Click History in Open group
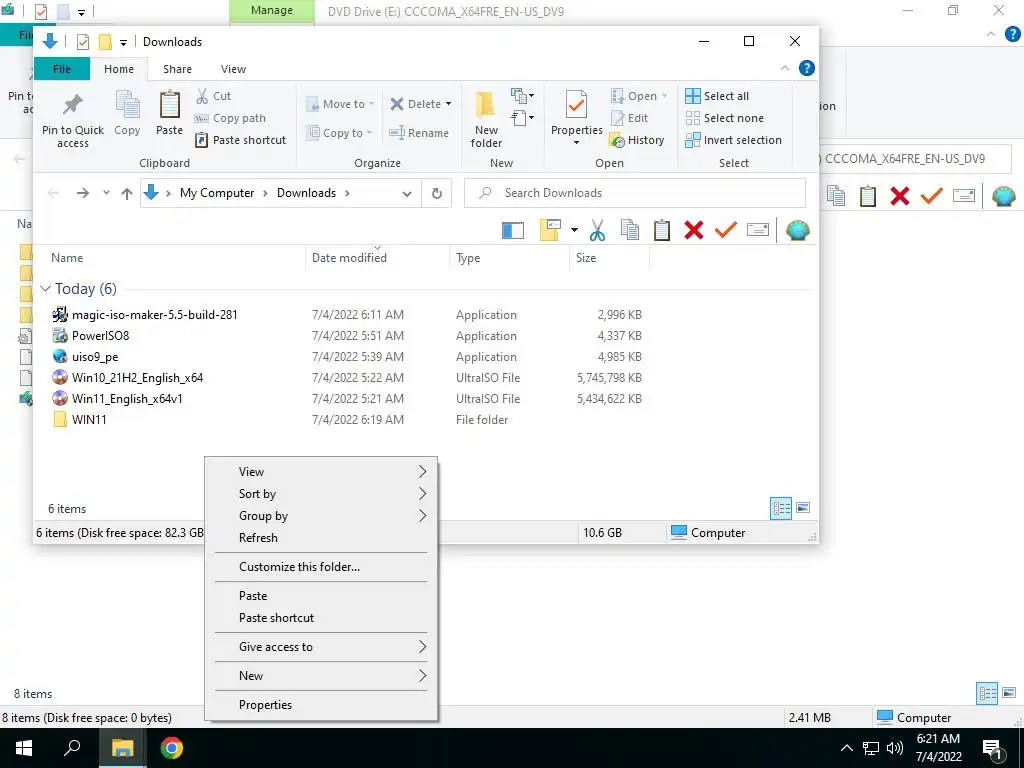The image size is (1024, 768). [637, 140]
